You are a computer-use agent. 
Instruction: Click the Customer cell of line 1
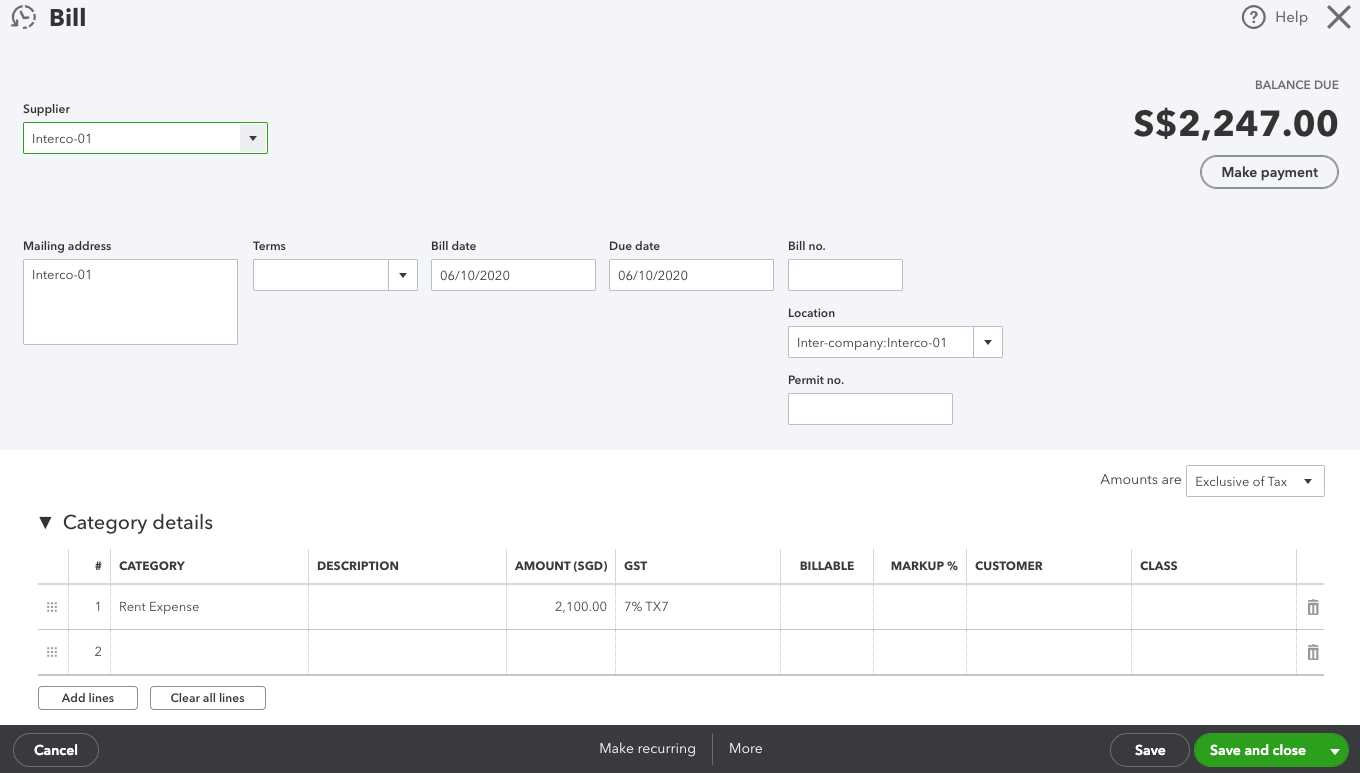coord(1049,607)
